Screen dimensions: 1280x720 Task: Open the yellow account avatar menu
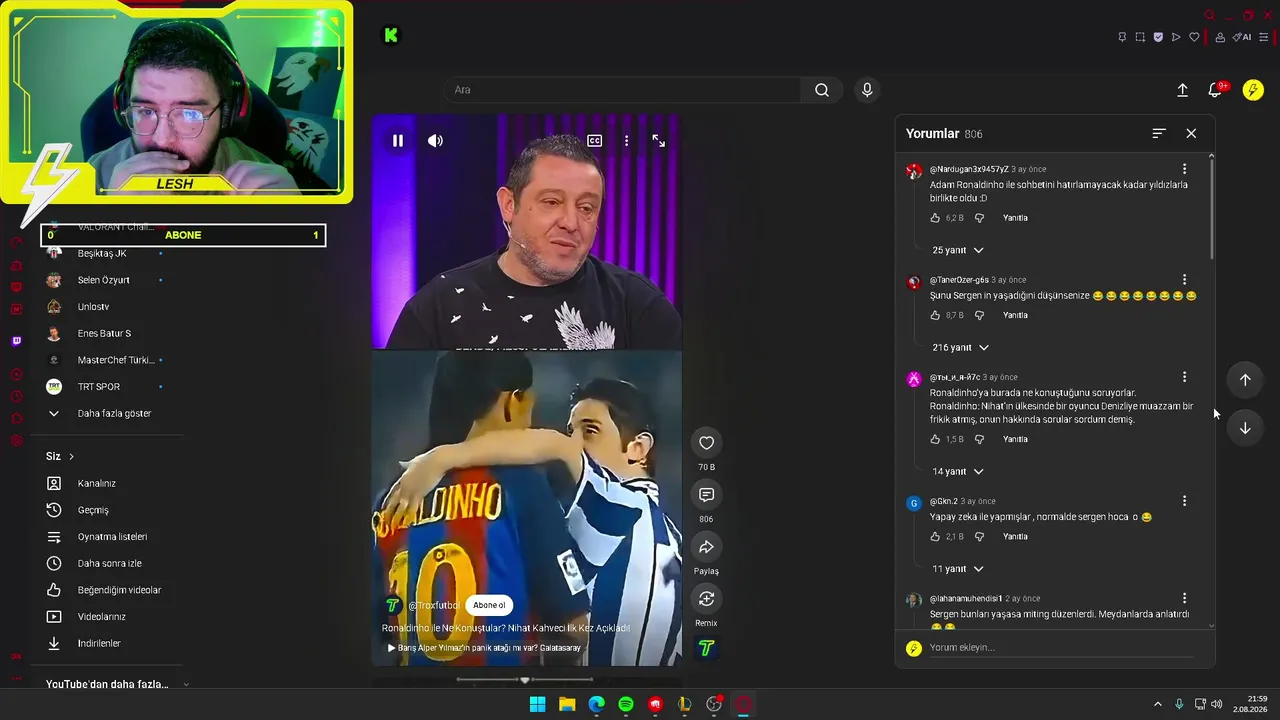1253,90
